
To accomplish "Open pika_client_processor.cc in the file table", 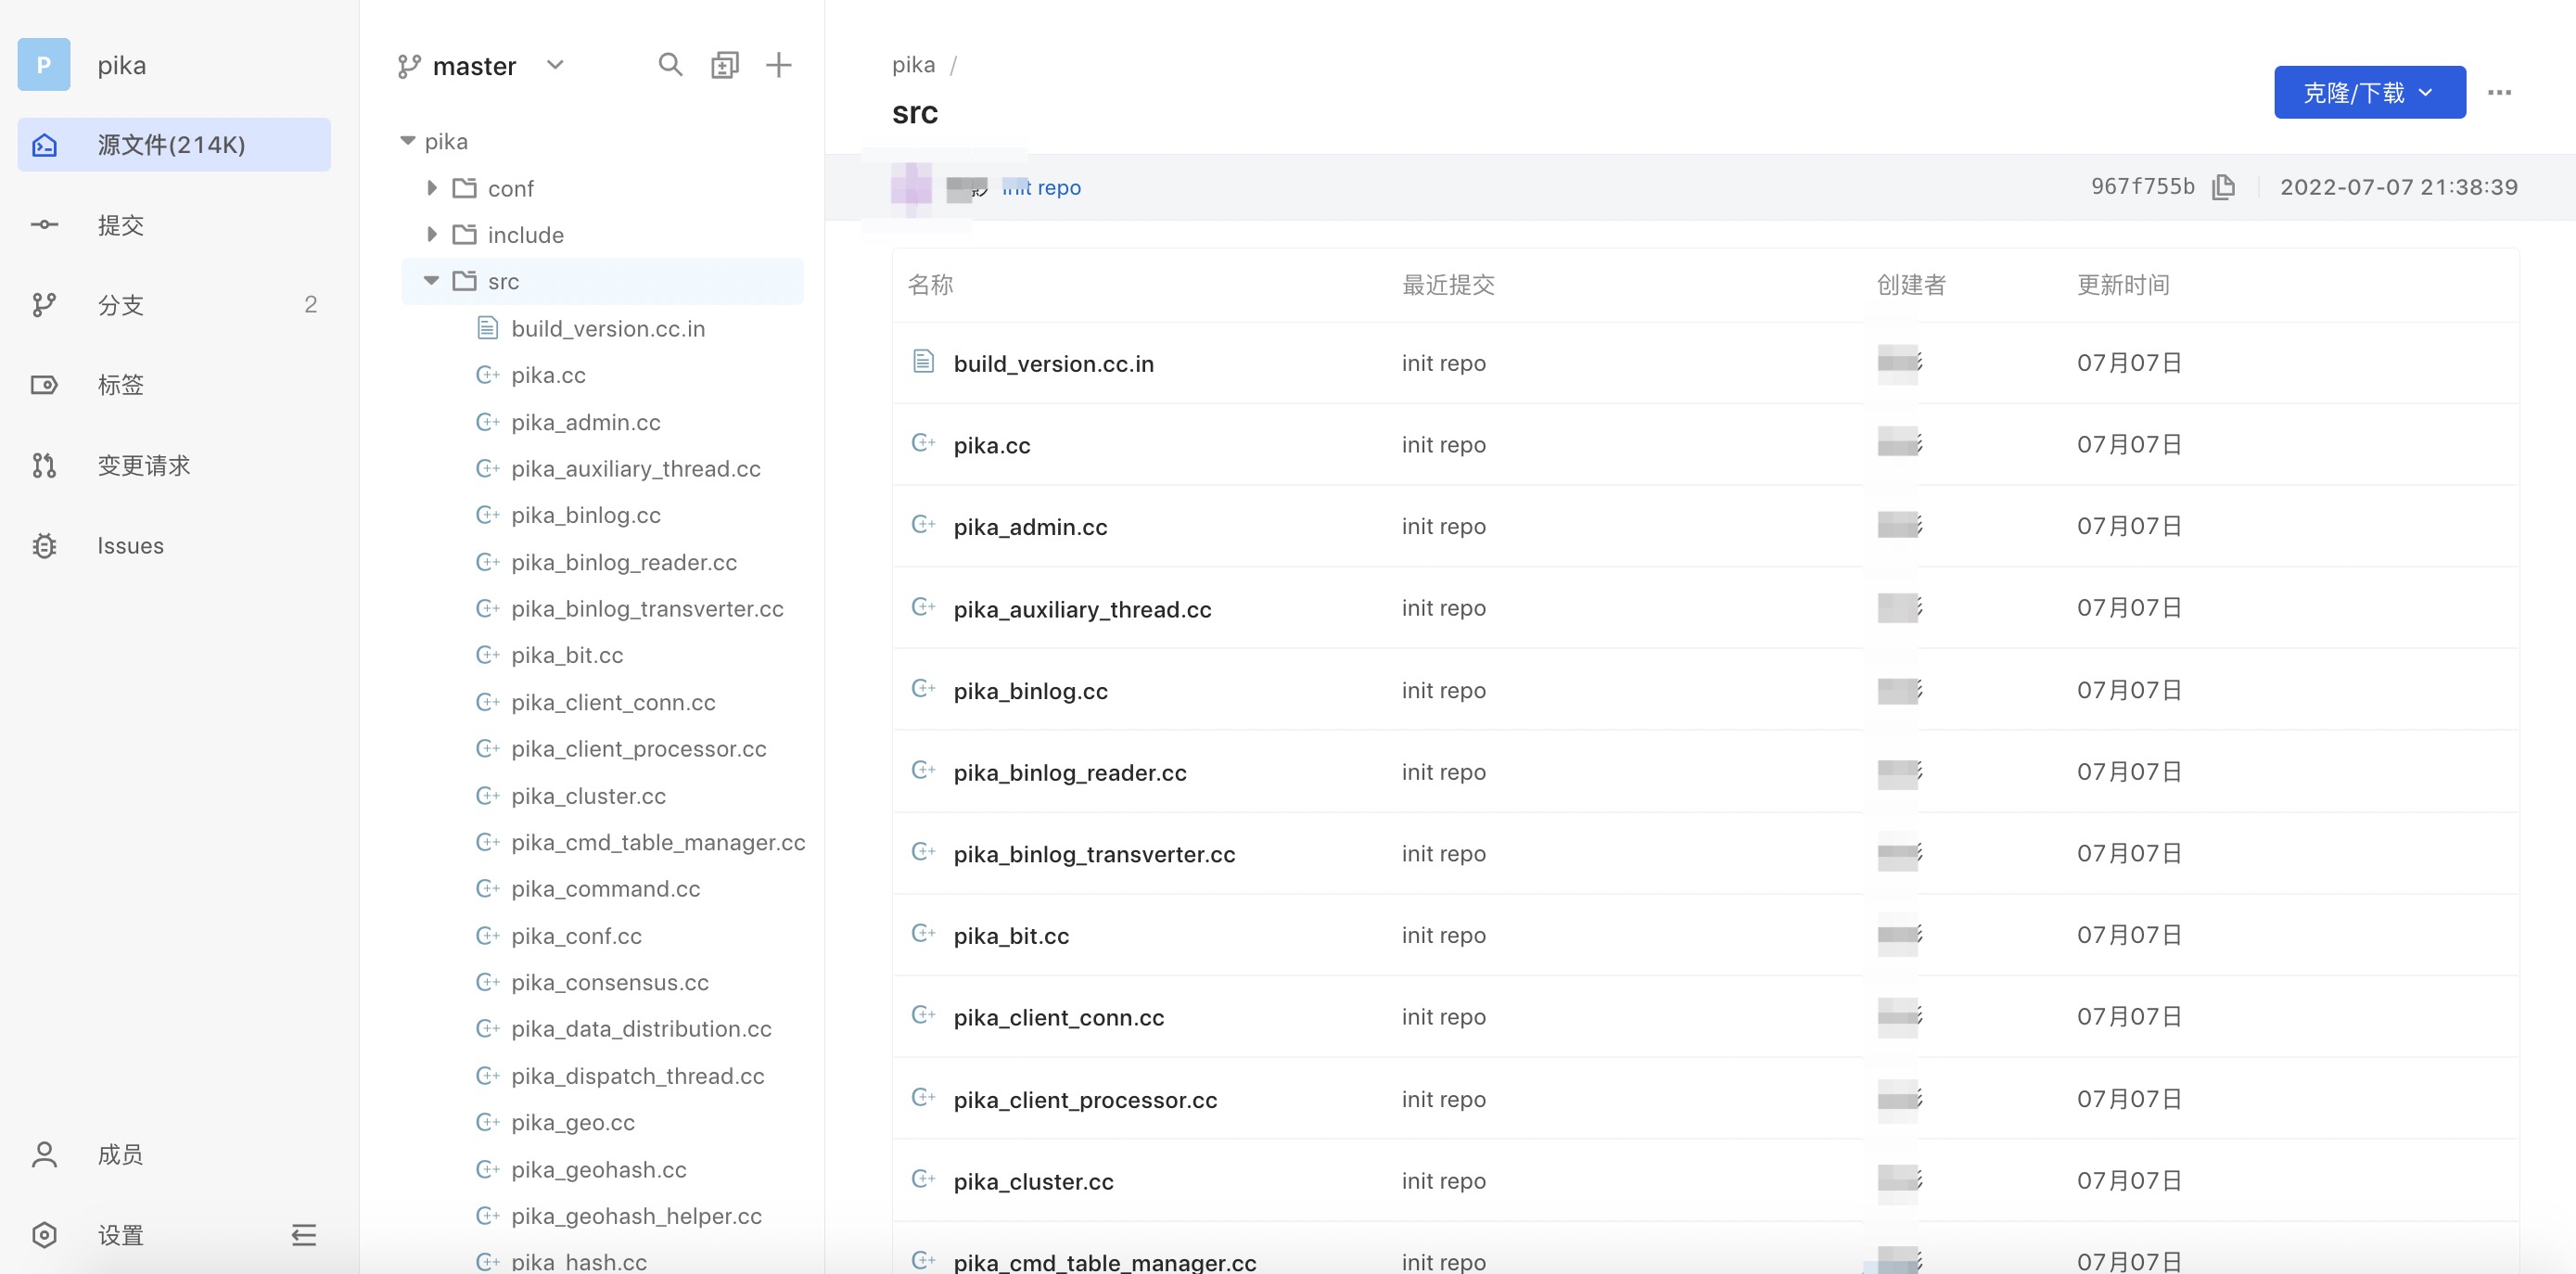I will pos(1085,1100).
